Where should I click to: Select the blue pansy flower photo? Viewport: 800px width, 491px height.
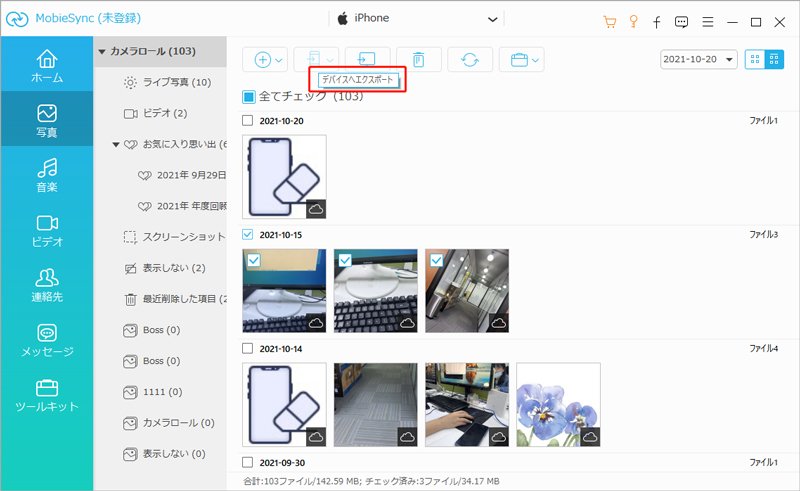tap(558, 405)
